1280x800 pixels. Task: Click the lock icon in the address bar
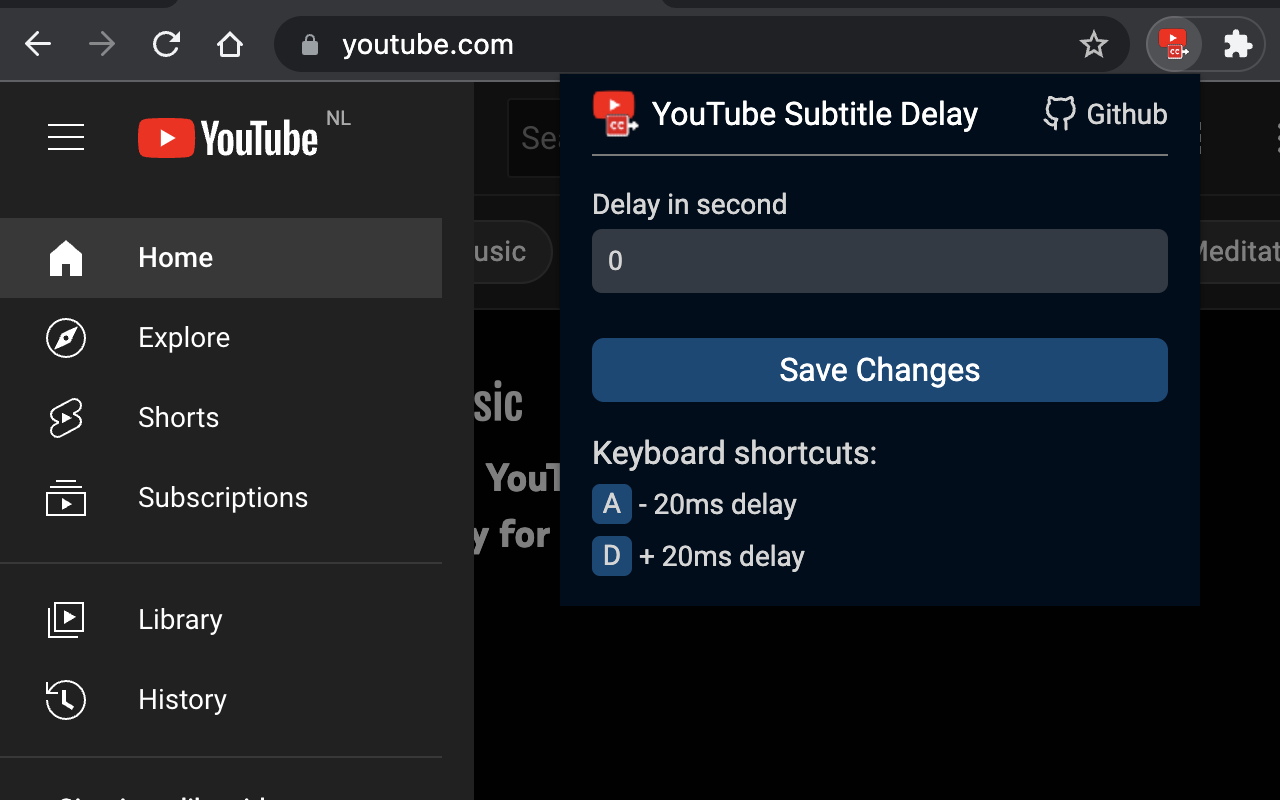tap(308, 44)
